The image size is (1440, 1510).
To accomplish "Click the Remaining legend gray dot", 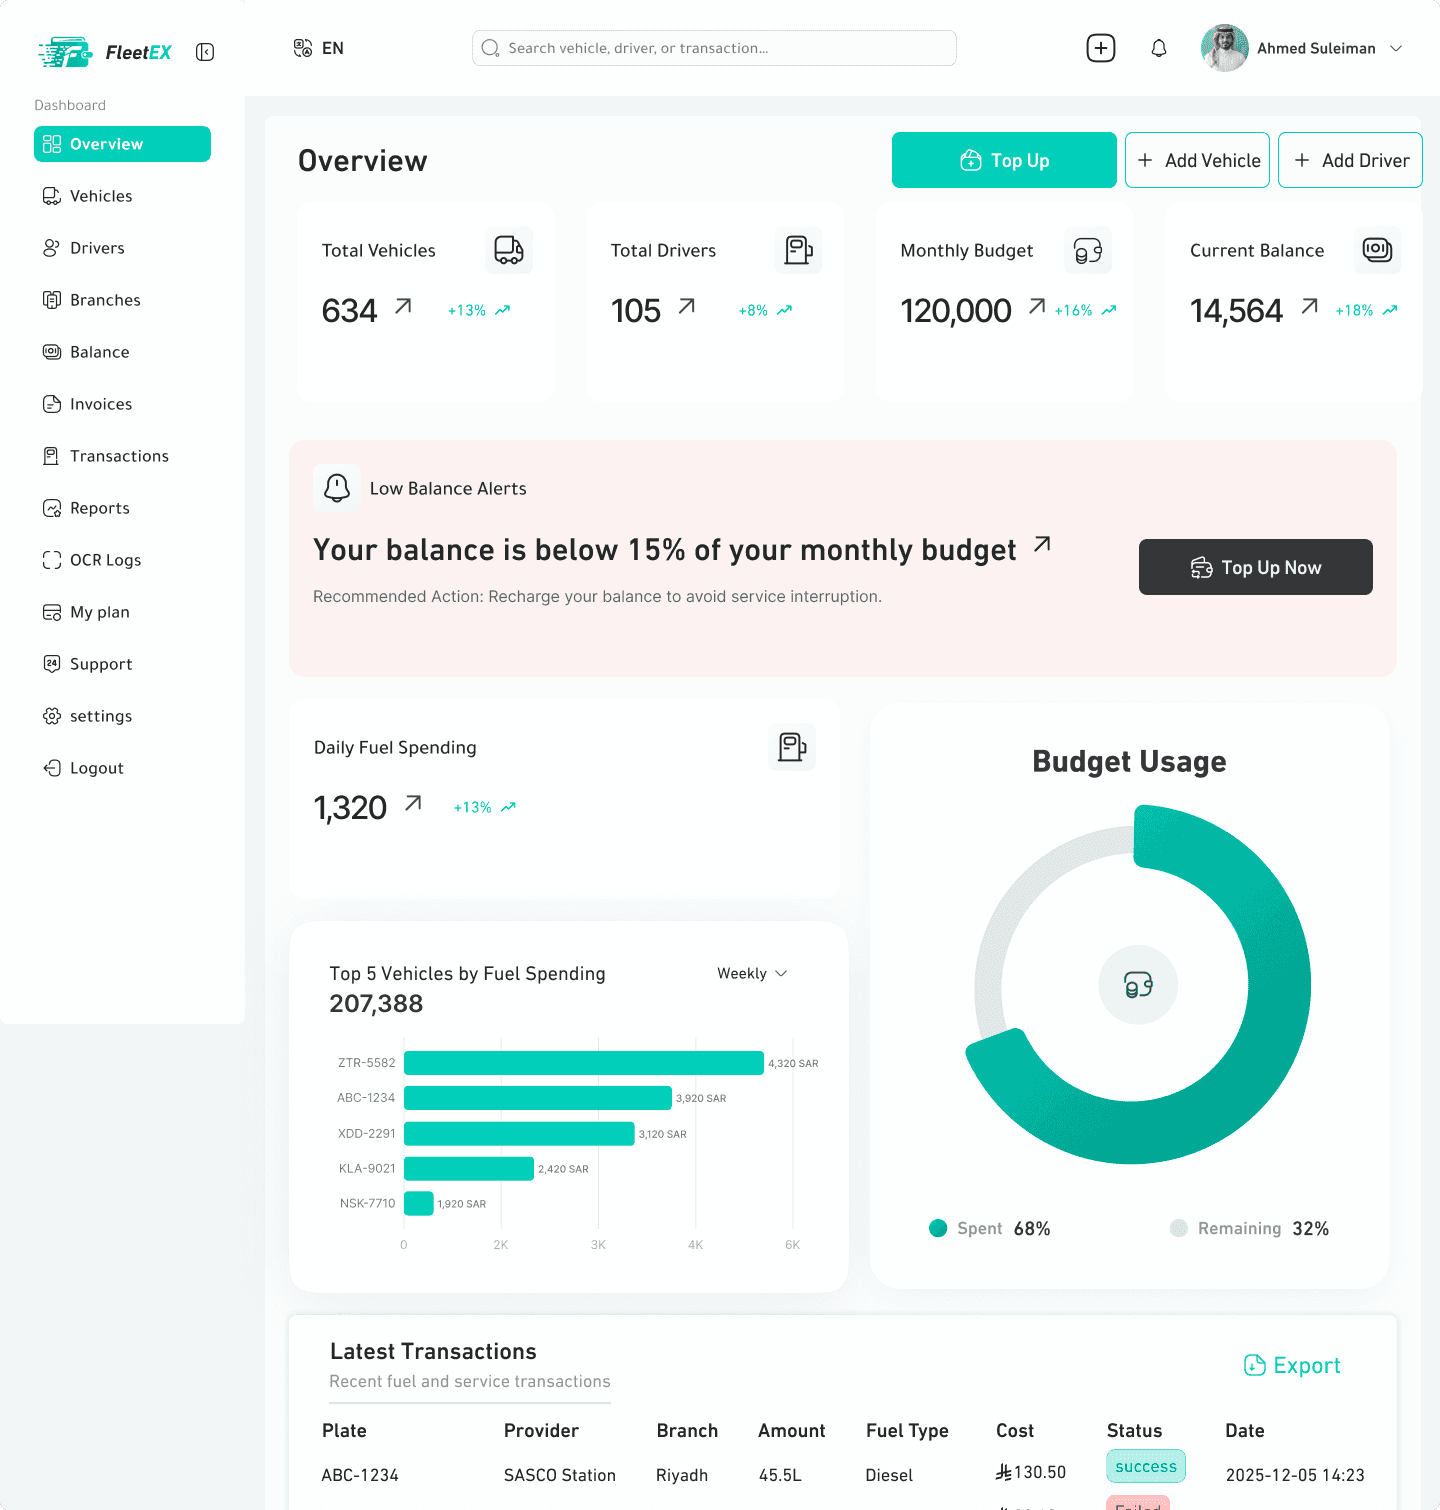I will tap(1179, 1228).
